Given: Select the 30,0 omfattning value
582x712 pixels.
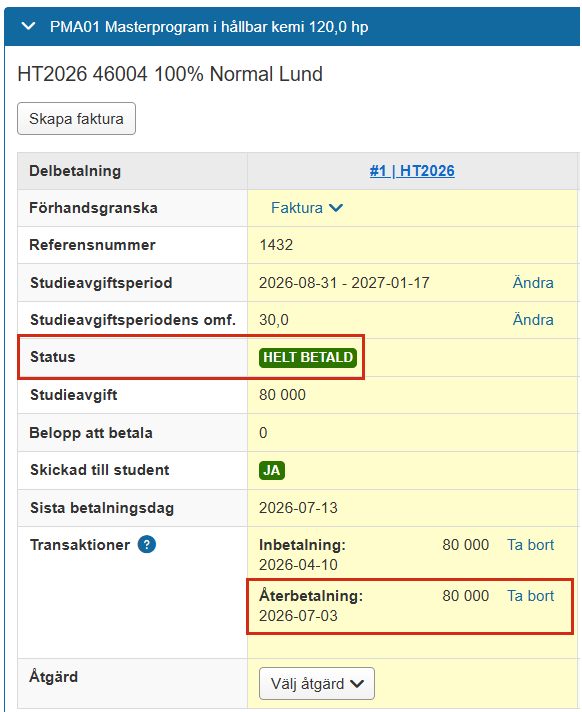Looking at the screenshot, I should [x=274, y=320].
